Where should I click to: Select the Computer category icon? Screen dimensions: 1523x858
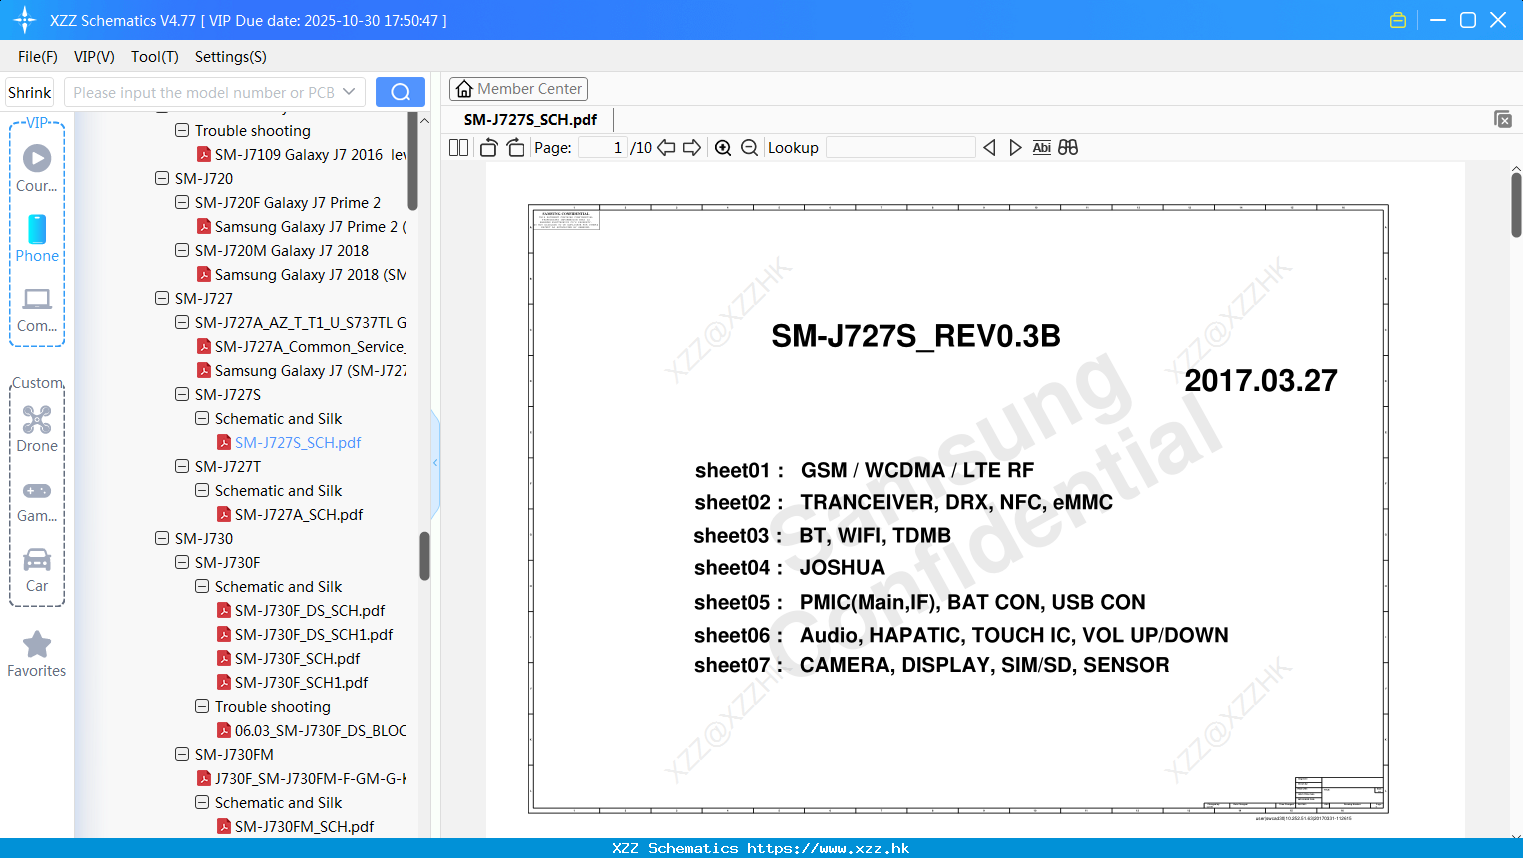click(x=37, y=309)
